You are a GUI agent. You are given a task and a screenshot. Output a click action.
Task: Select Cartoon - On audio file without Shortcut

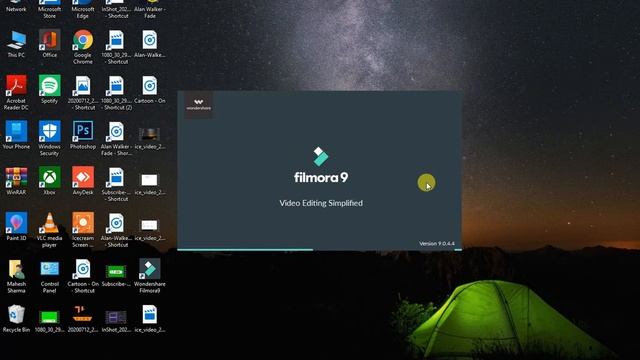(149, 89)
